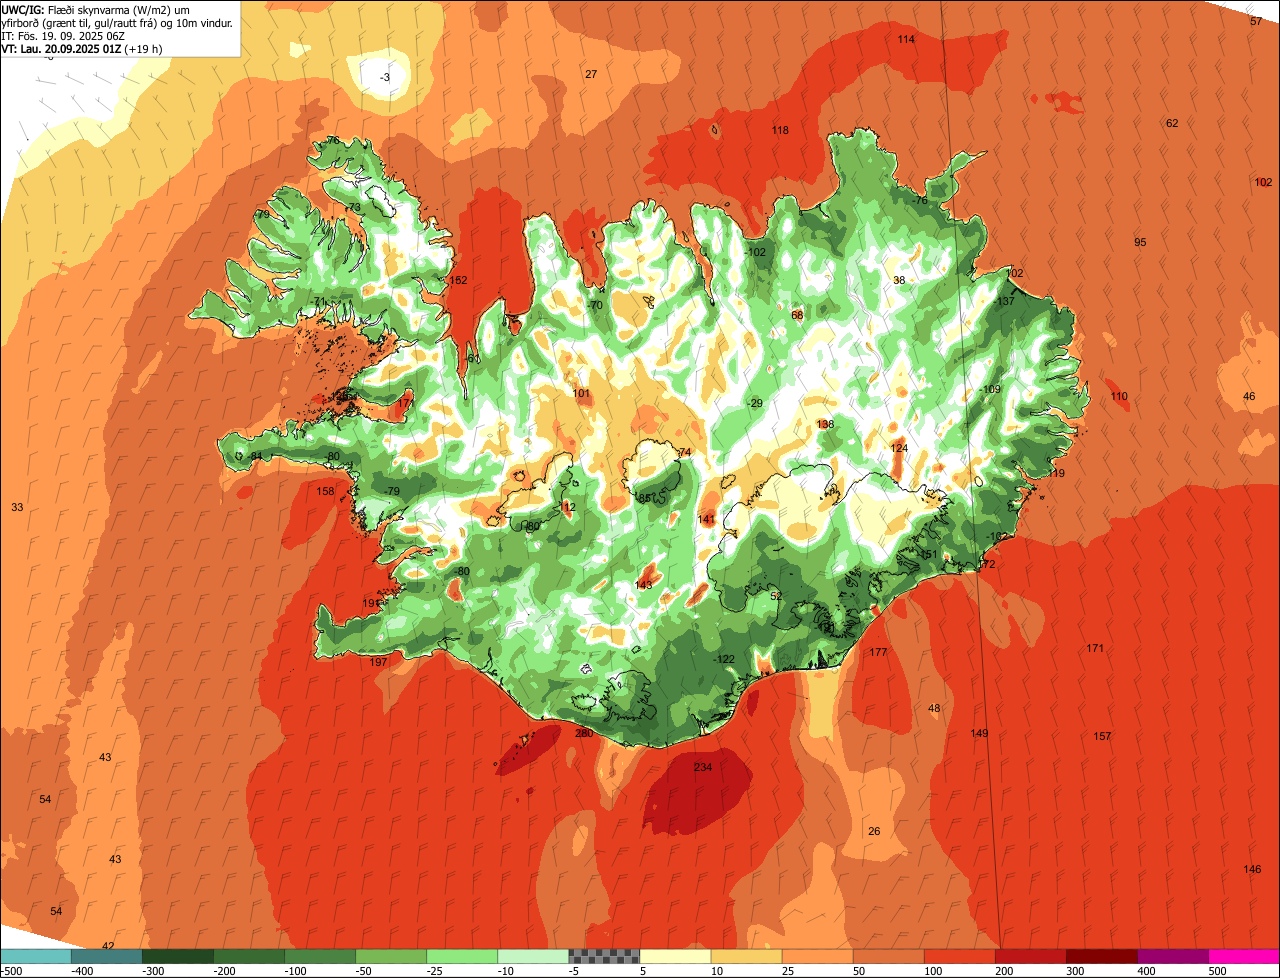This screenshot has height=978, width=1280.
Task: Click the legend swatch between -500 and -400
Action: point(36,956)
